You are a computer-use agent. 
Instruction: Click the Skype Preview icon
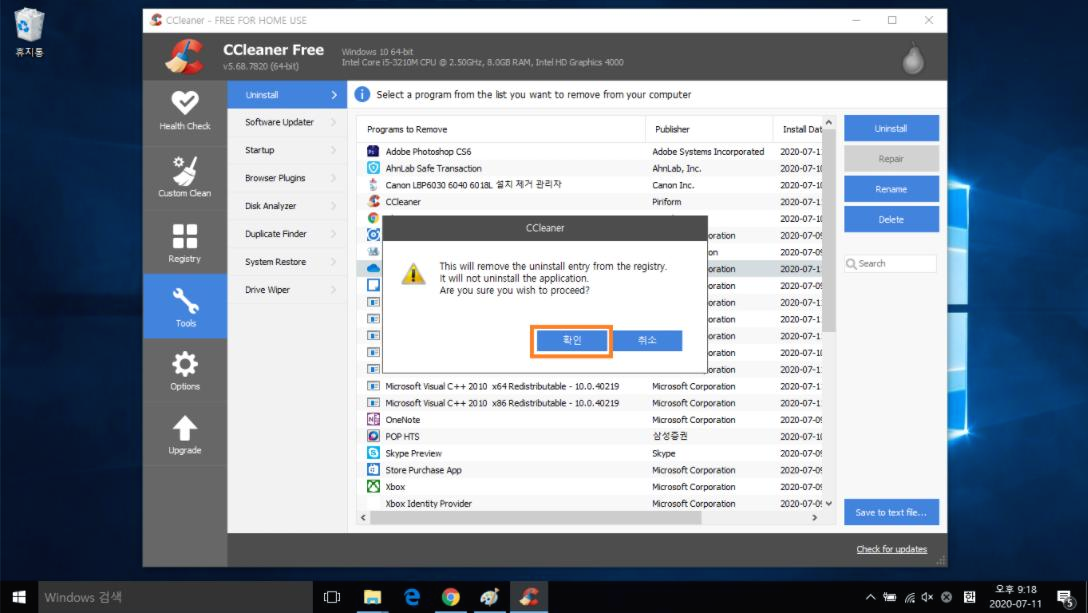click(x=373, y=453)
